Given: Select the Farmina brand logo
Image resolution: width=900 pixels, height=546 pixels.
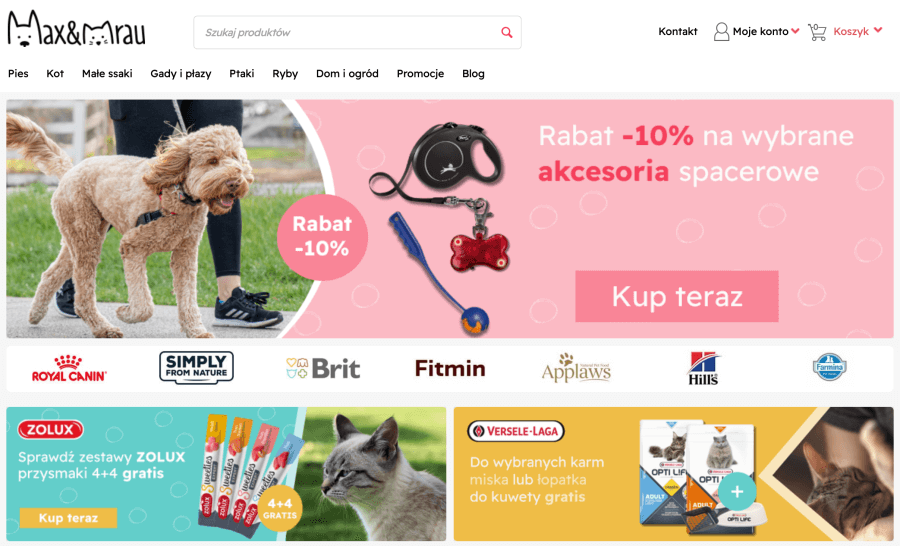Looking at the screenshot, I should point(829,367).
